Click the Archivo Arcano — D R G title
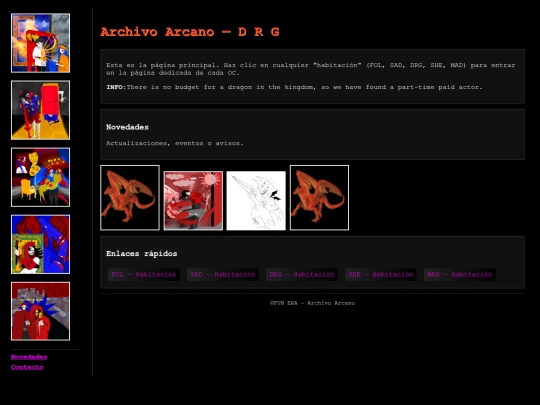 pyautogui.click(x=190, y=32)
